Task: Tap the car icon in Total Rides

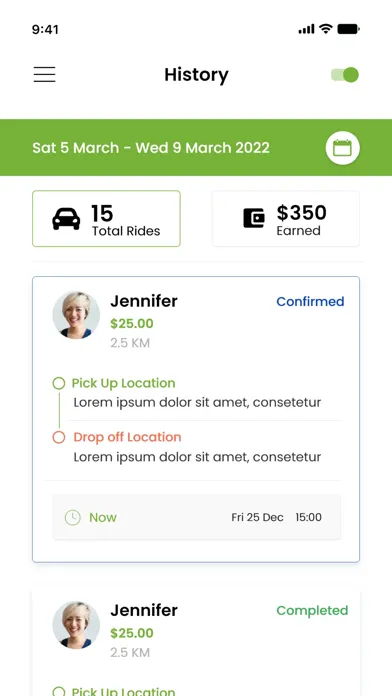Action: [x=66, y=218]
